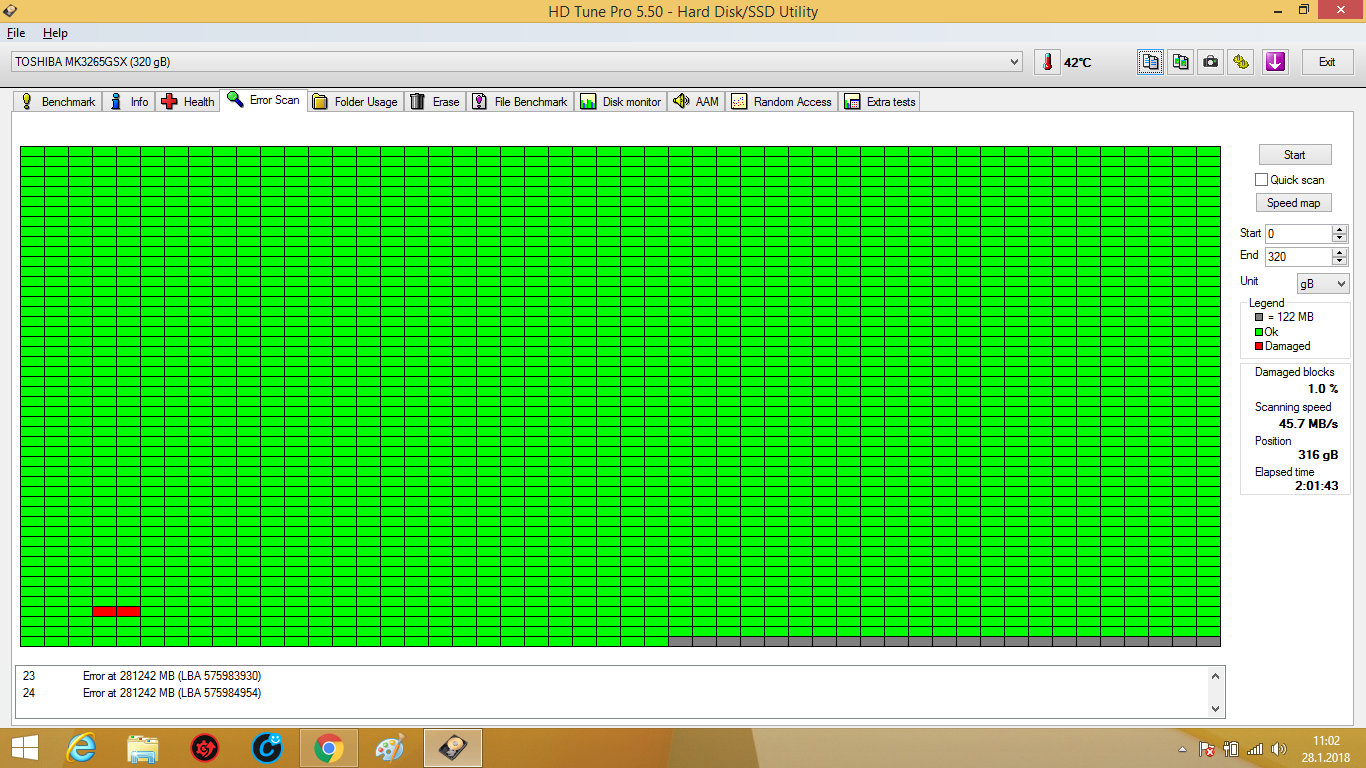Click the red Damaged legend swatch
1366x768 pixels.
[1258, 346]
